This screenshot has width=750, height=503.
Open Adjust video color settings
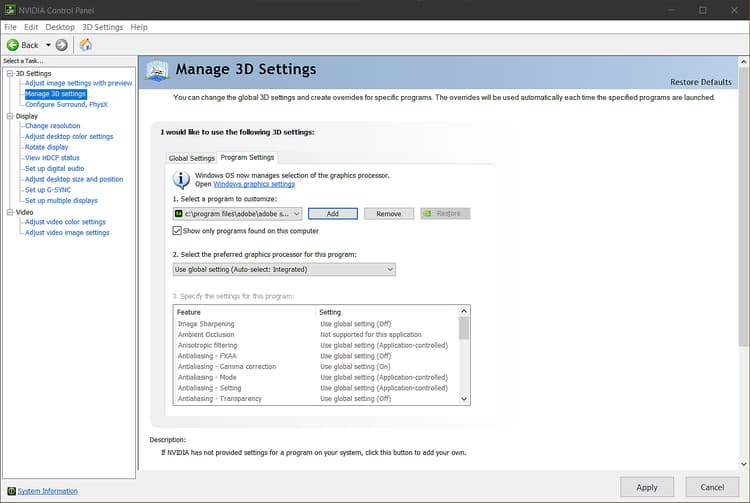(x=65, y=222)
